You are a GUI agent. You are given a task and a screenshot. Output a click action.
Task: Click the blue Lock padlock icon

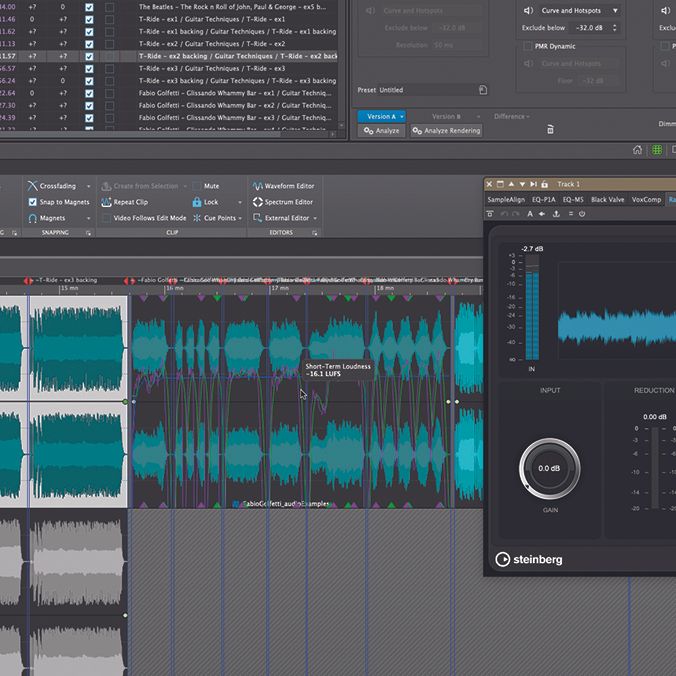[x=197, y=202]
